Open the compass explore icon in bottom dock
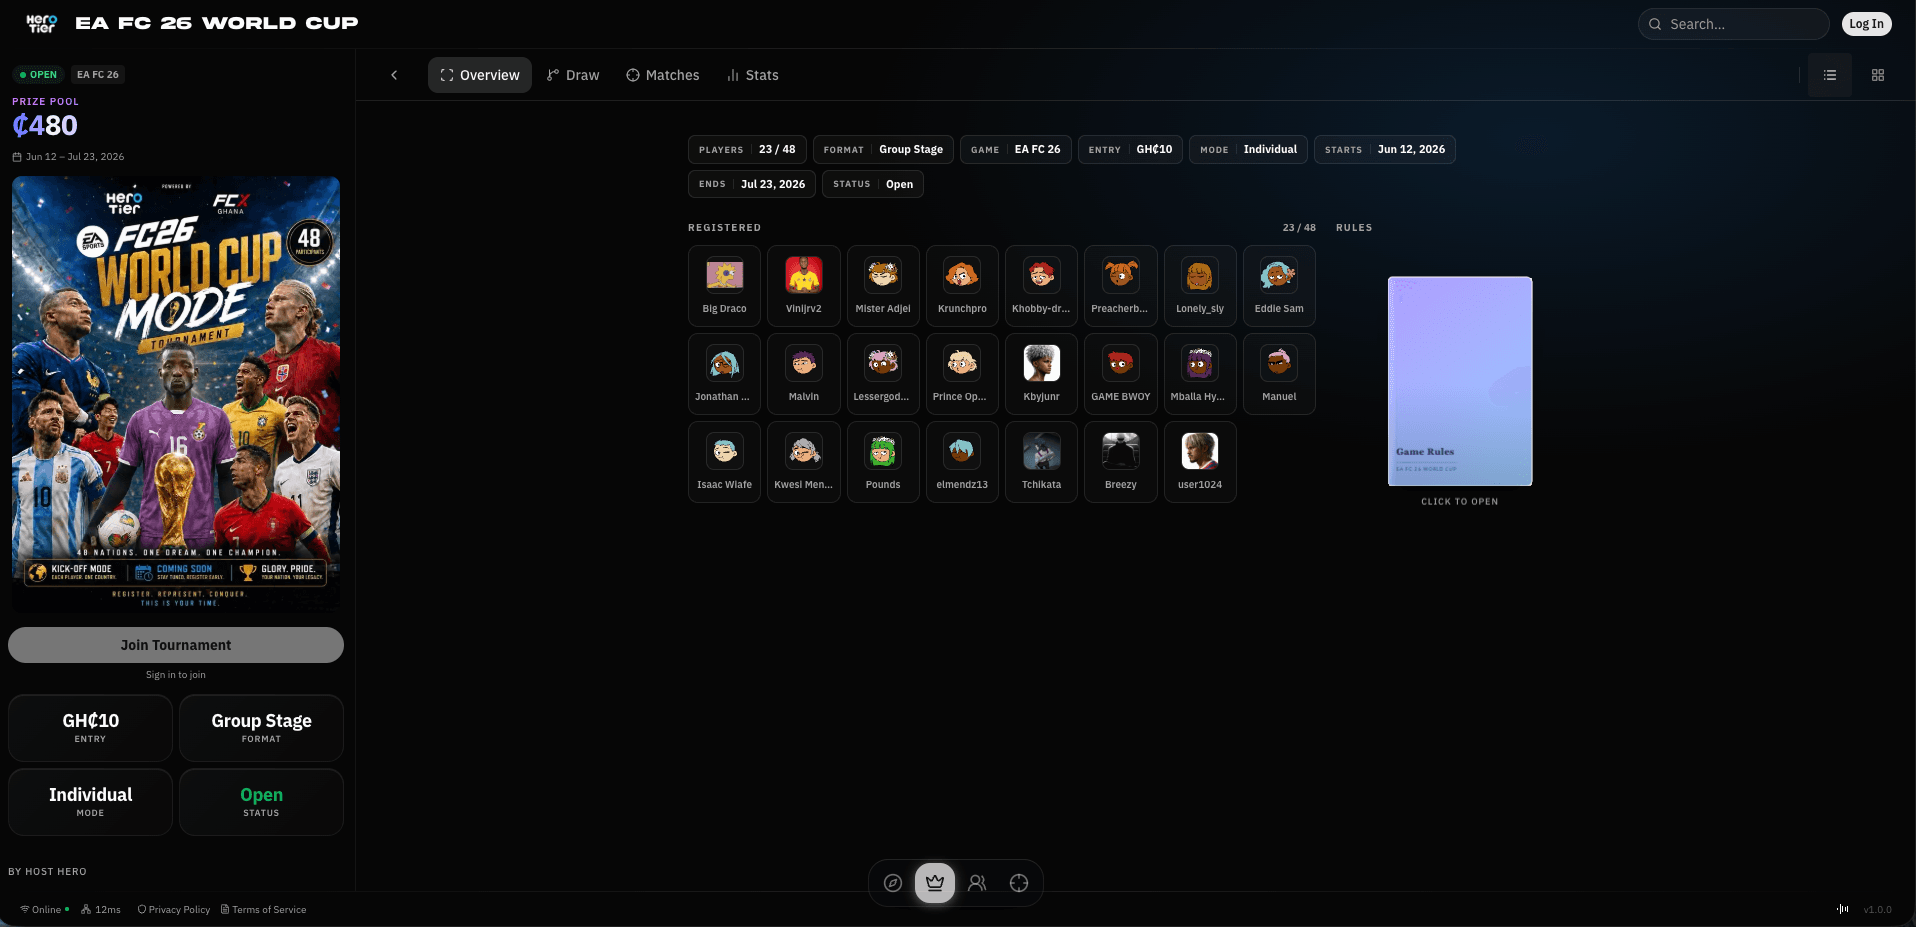The height and width of the screenshot is (927, 1916). pos(893,883)
